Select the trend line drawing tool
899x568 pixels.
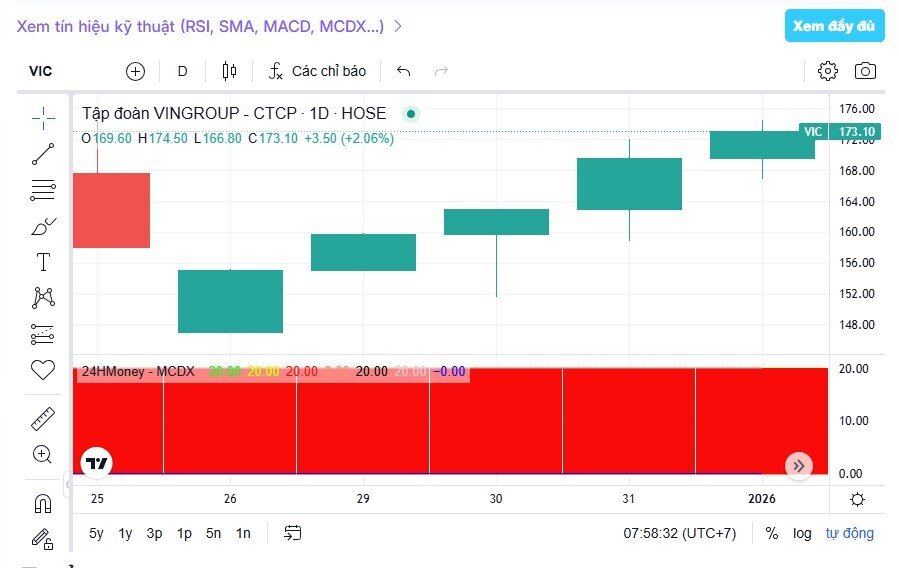[x=43, y=154]
